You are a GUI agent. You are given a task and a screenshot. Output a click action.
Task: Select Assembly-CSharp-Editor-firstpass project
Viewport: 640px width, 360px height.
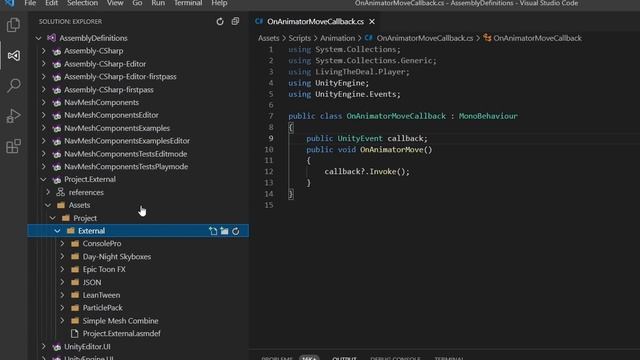coord(120,77)
